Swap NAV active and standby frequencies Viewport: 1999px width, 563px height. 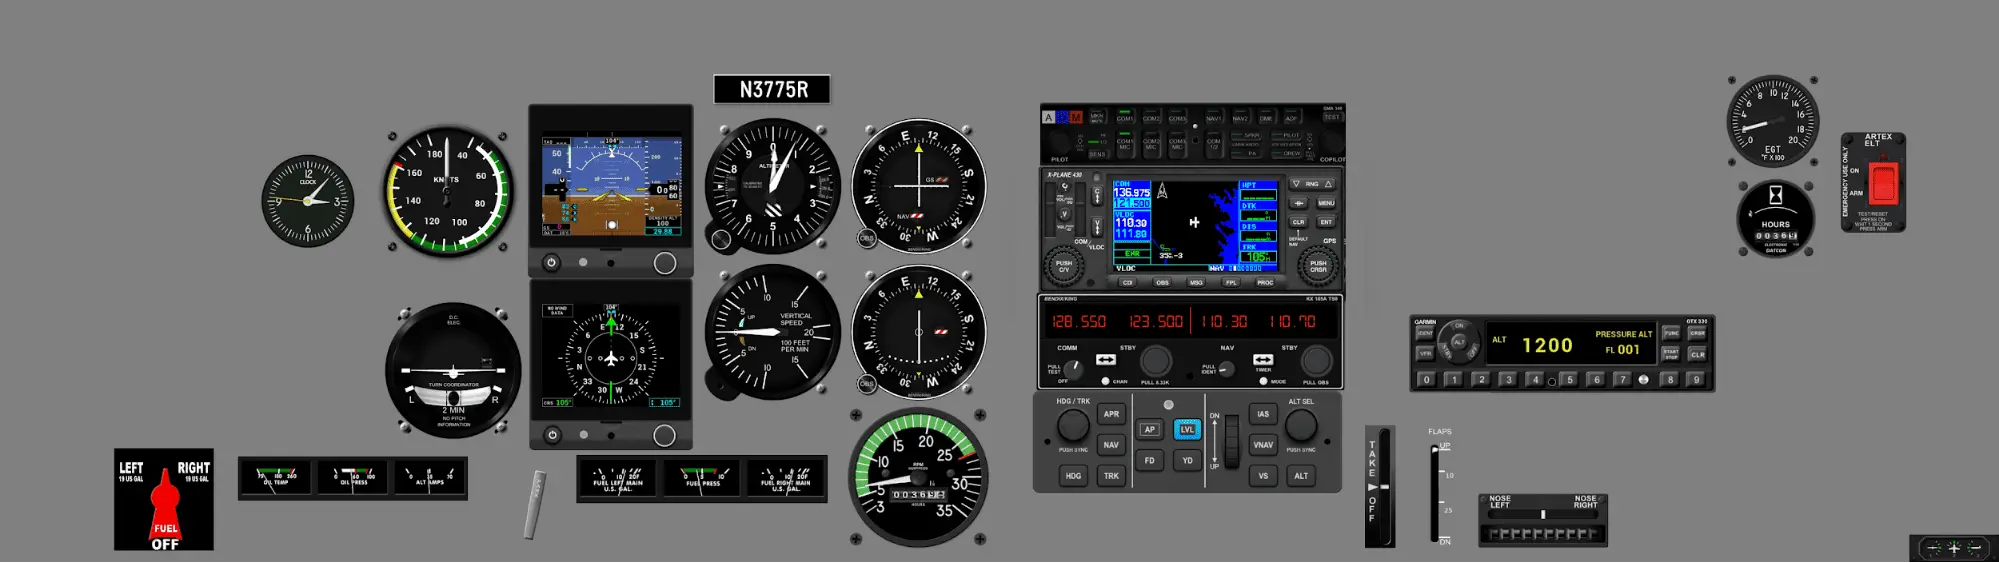point(1263,360)
